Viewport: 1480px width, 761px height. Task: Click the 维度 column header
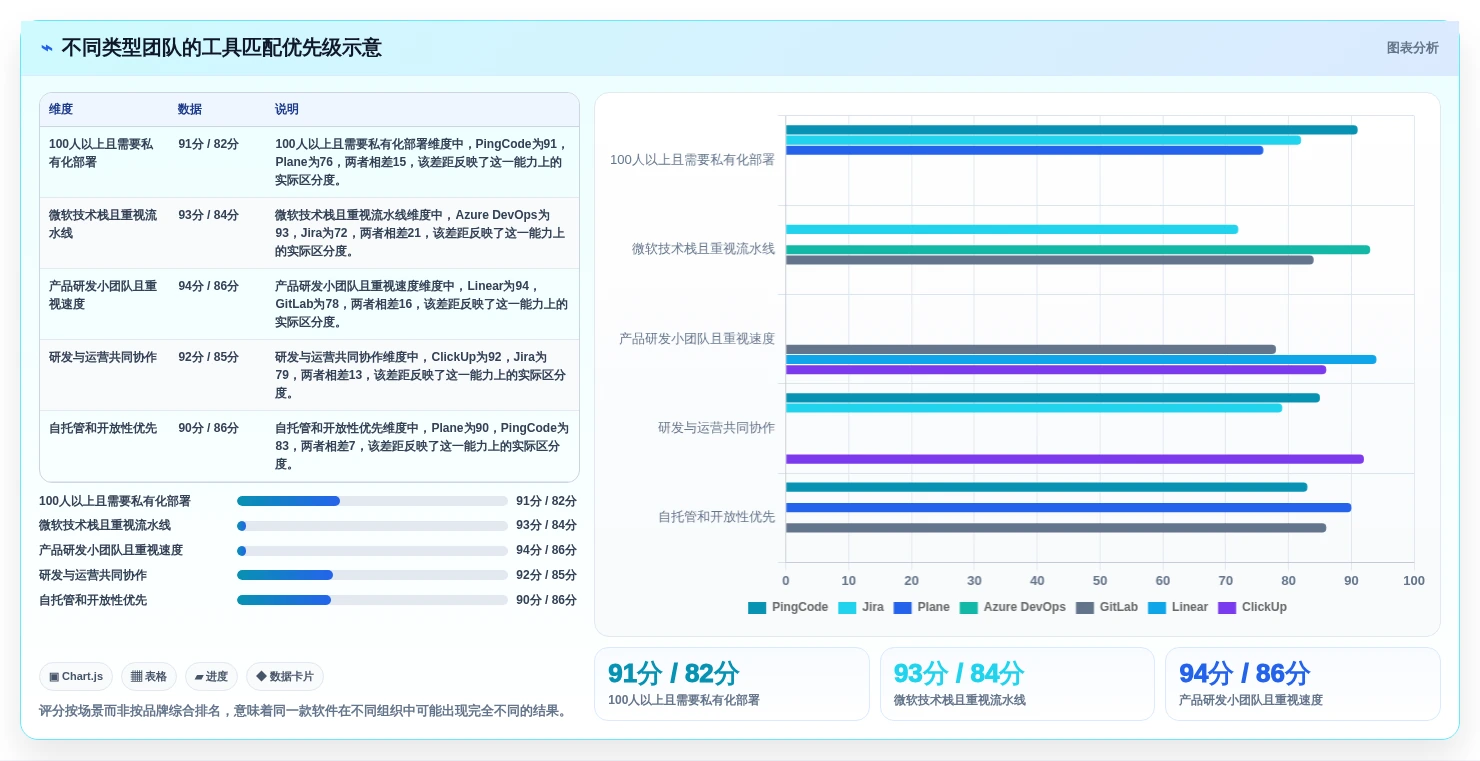(x=61, y=110)
